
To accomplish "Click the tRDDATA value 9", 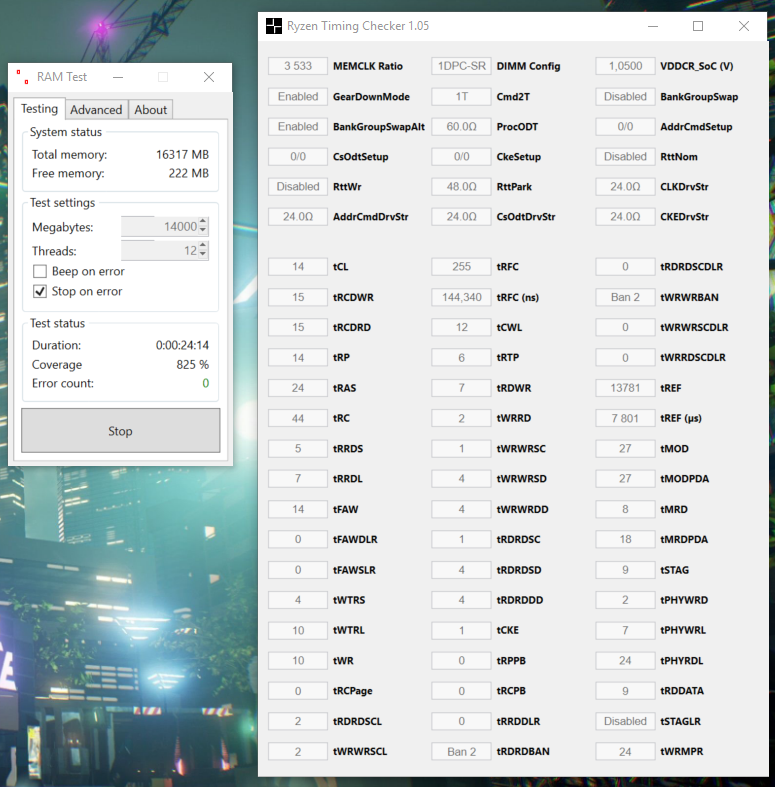I will click(625, 691).
